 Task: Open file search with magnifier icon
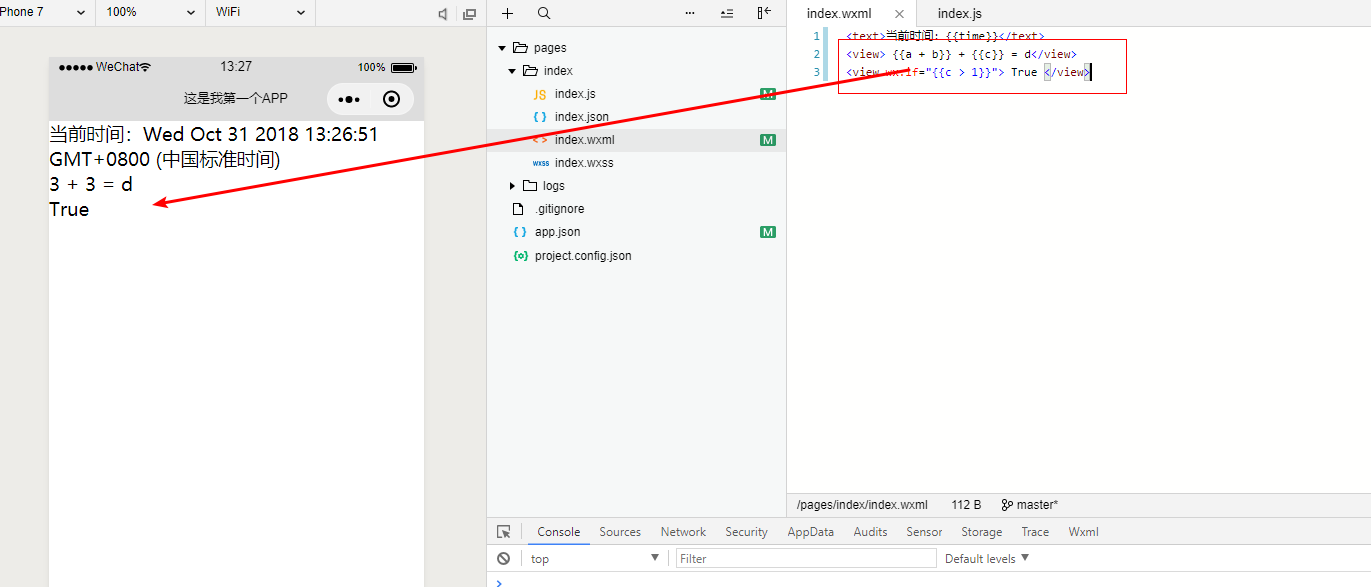(x=544, y=13)
